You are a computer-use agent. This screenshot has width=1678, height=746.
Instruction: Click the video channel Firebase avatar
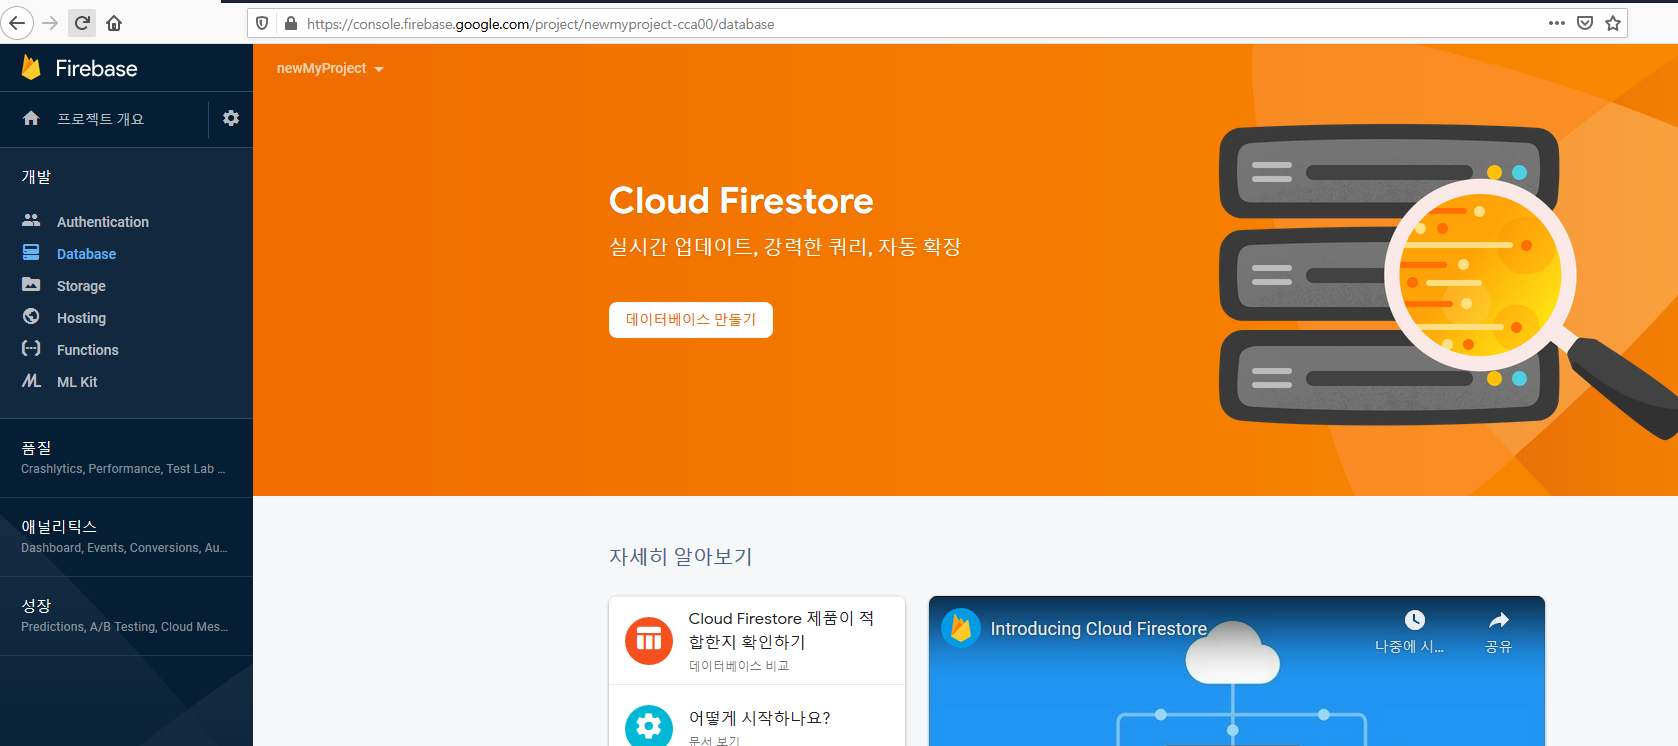961,628
